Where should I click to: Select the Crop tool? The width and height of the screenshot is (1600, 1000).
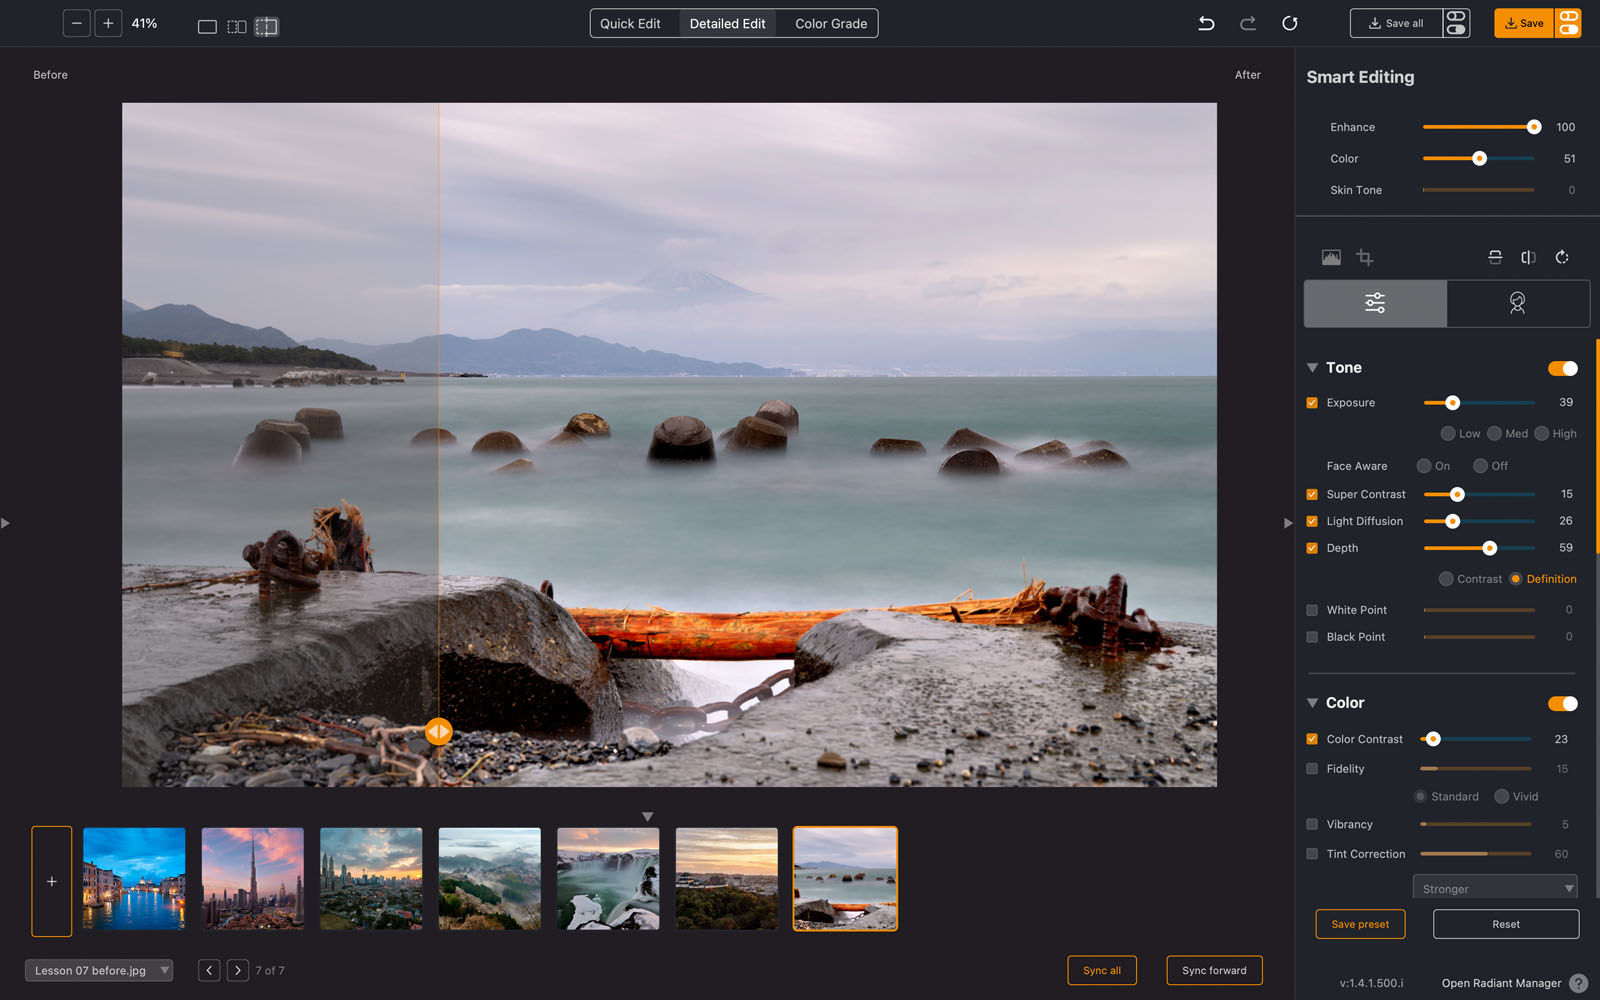pos(1365,257)
